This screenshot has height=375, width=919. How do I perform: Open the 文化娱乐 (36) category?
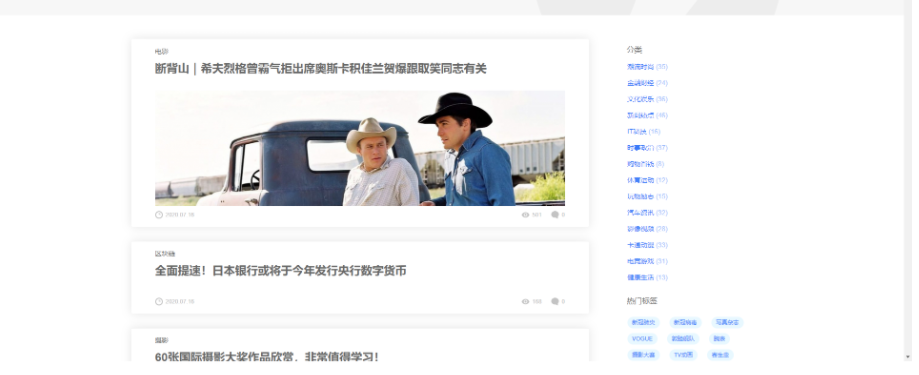click(x=647, y=99)
